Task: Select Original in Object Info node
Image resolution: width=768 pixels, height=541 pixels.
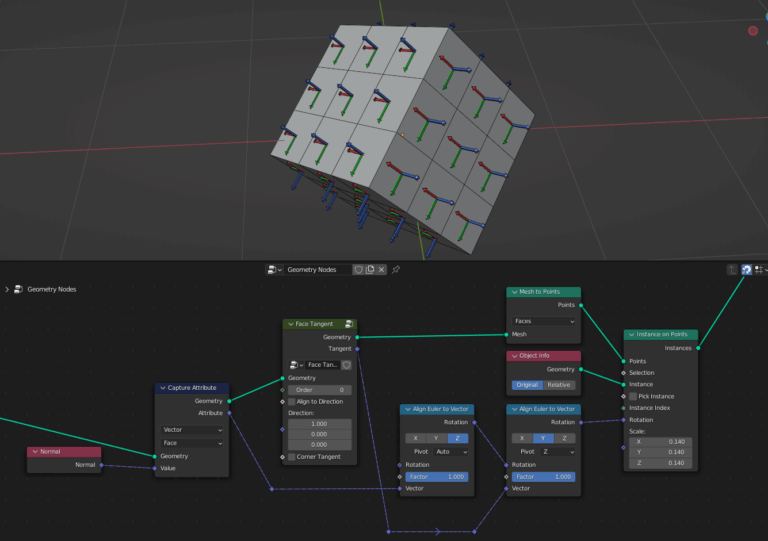Action: 527,385
